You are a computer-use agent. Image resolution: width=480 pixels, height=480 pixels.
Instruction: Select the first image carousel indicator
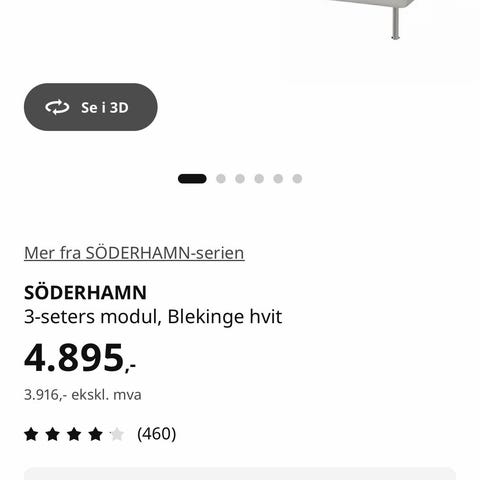tap(192, 179)
